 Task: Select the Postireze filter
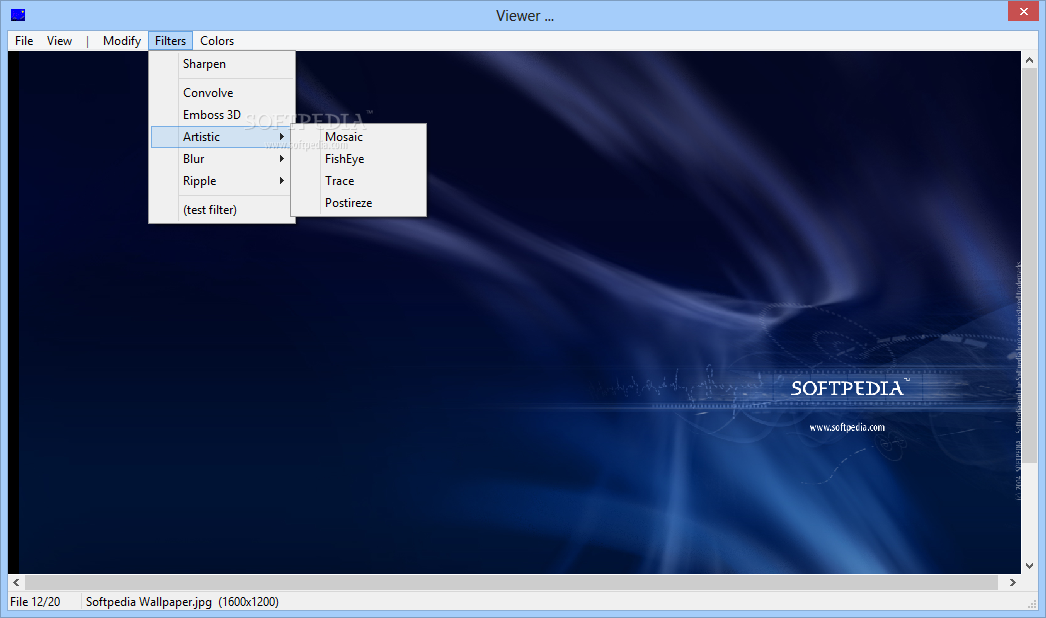tap(359, 203)
